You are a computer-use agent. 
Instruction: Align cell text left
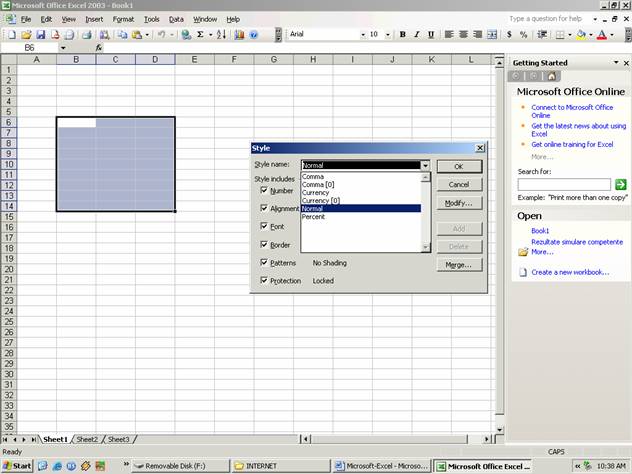[x=449, y=35]
